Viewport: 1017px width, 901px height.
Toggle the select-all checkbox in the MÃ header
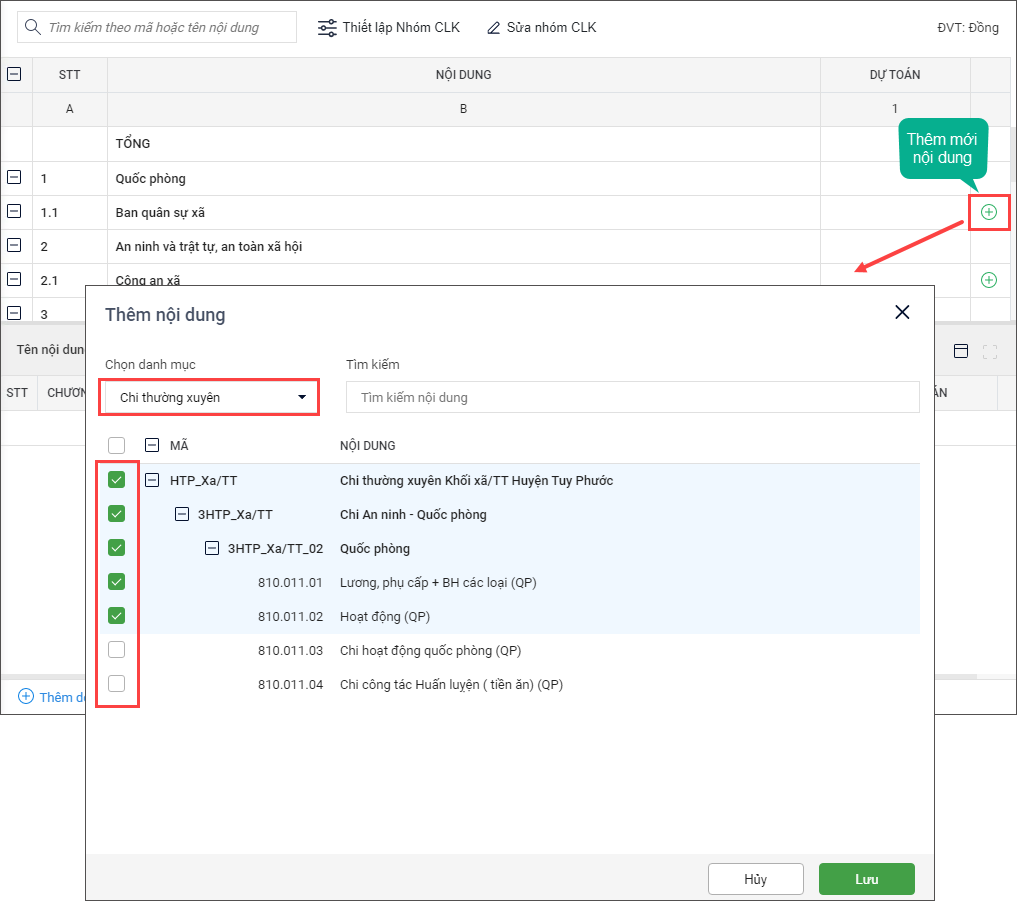(x=117, y=445)
